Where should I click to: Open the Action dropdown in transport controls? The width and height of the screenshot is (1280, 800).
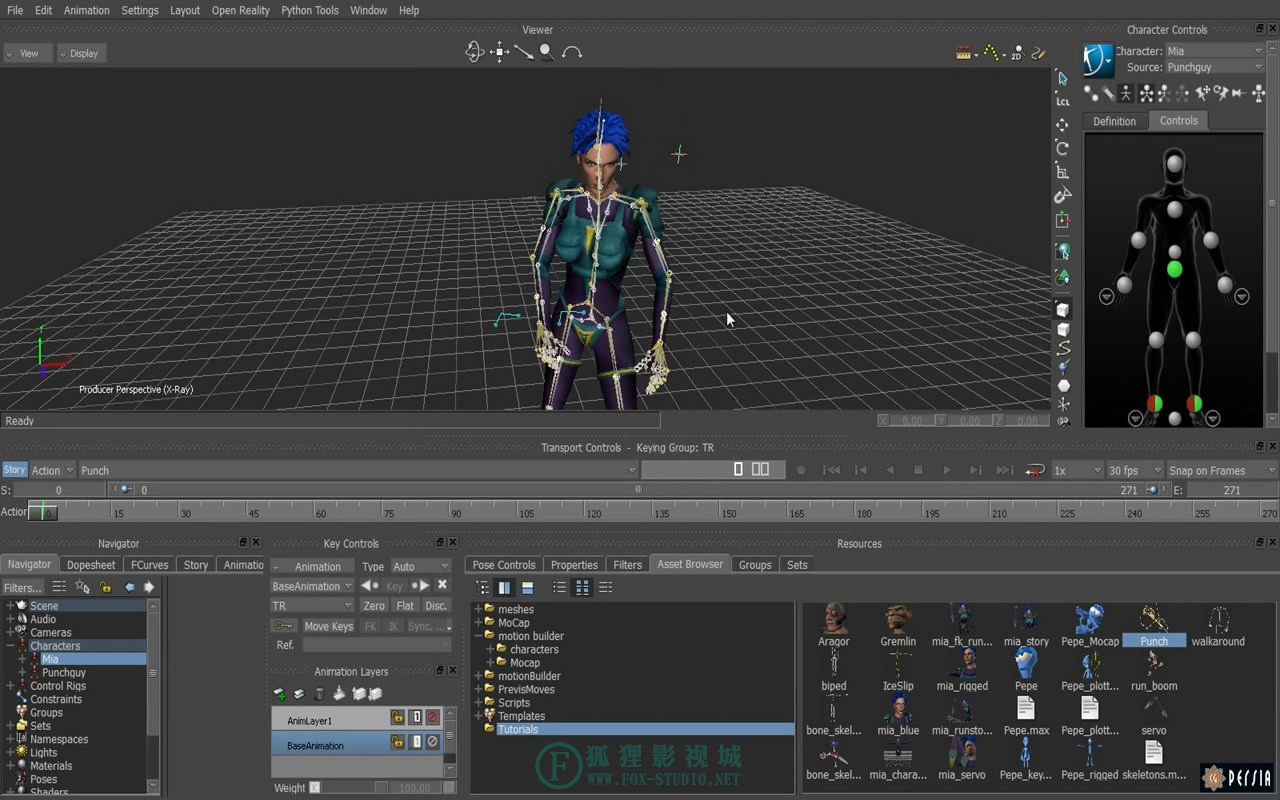[x=52, y=470]
